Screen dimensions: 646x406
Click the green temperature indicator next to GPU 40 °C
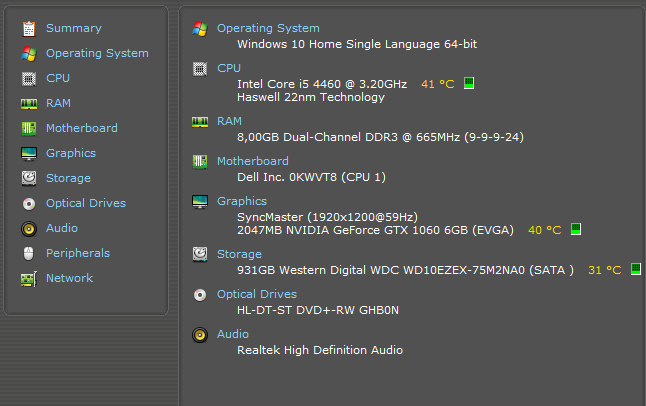(576, 229)
